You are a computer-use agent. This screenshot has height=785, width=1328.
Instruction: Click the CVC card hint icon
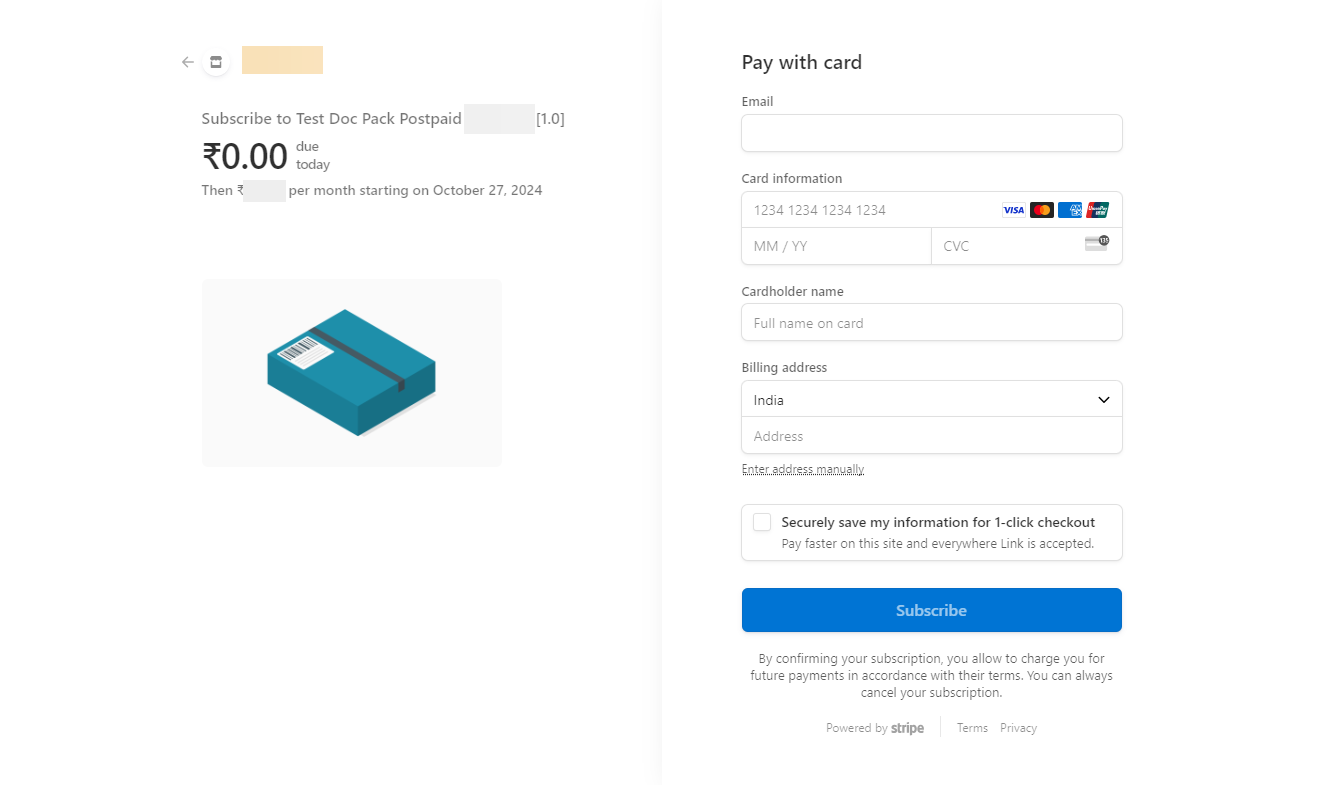(1097, 243)
